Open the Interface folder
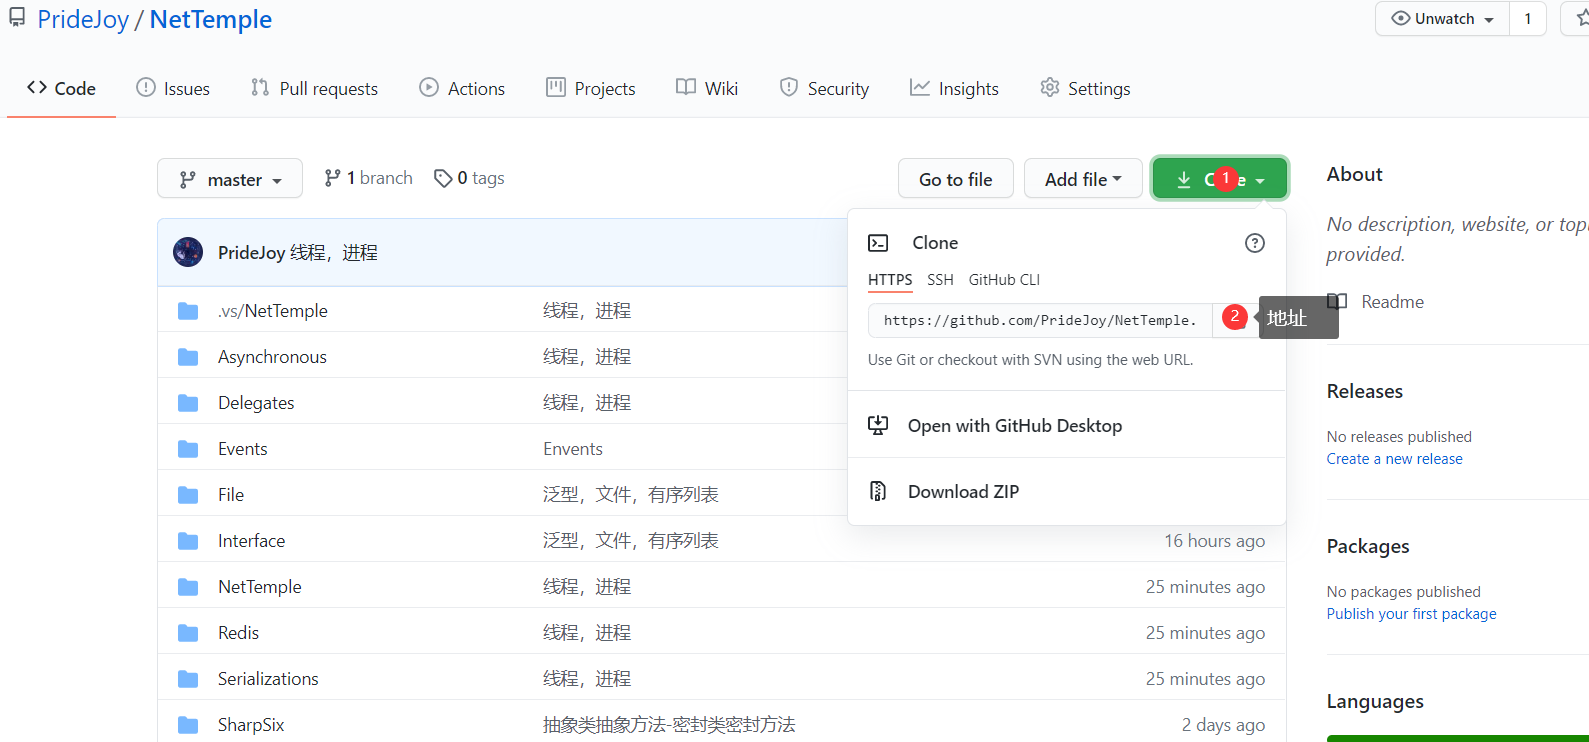The height and width of the screenshot is (742, 1589). [251, 541]
